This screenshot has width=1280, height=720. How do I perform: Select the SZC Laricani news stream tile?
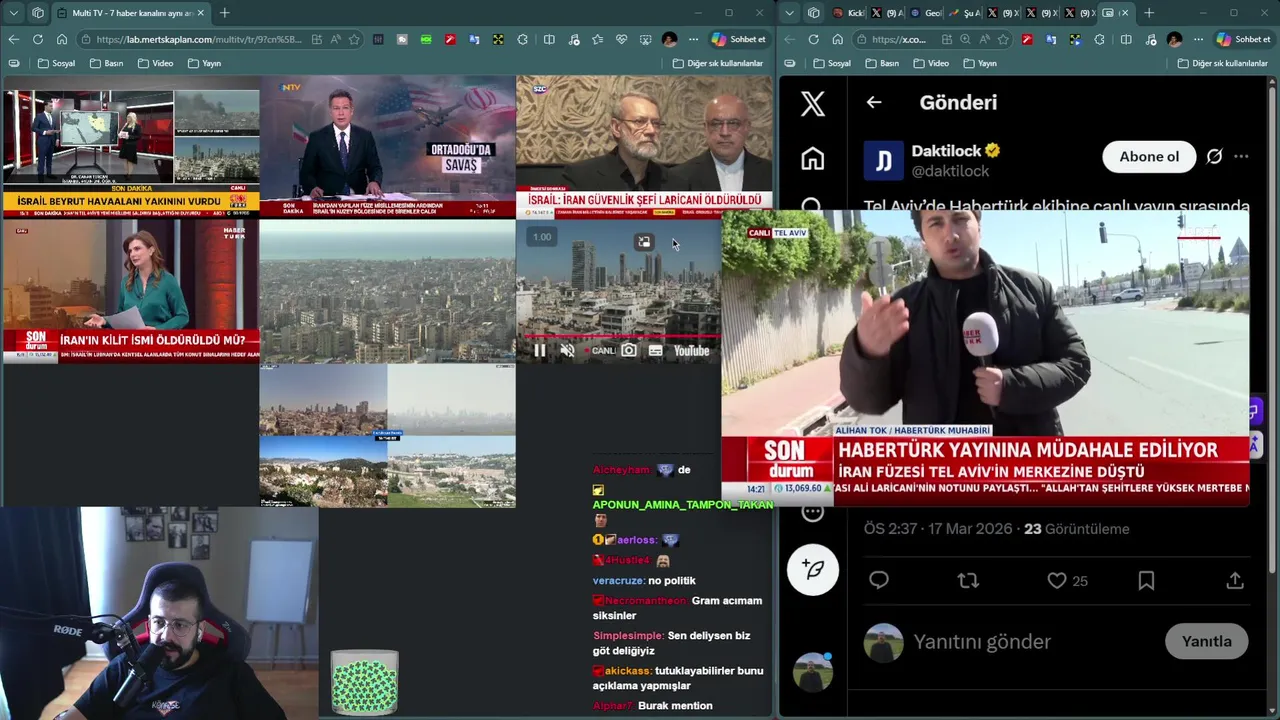pyautogui.click(x=644, y=147)
